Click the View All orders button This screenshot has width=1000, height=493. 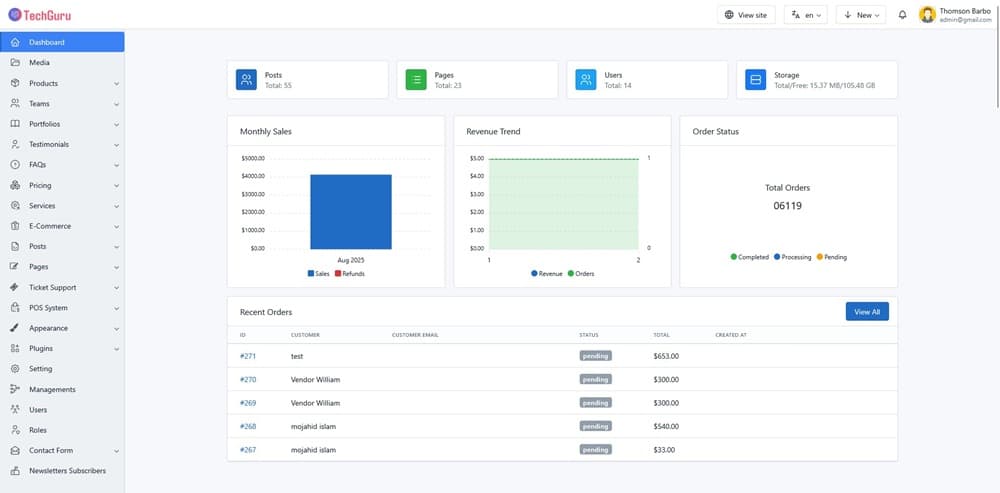click(x=866, y=312)
